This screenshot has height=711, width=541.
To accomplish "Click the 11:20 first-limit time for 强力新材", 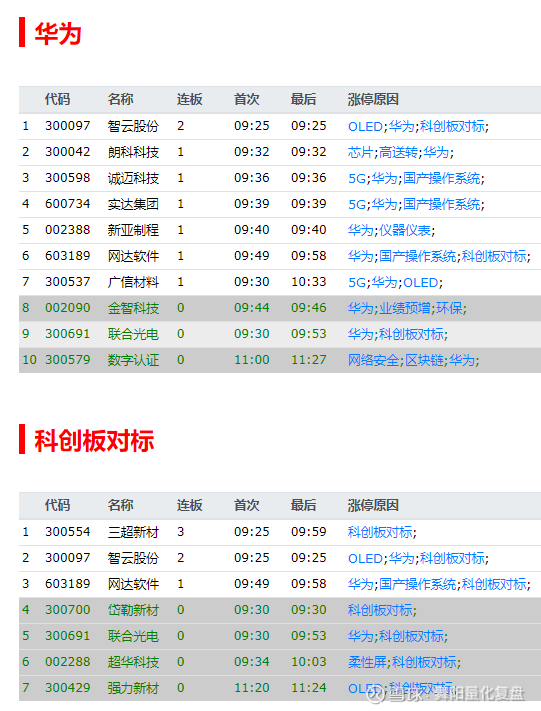I will pos(252,688).
